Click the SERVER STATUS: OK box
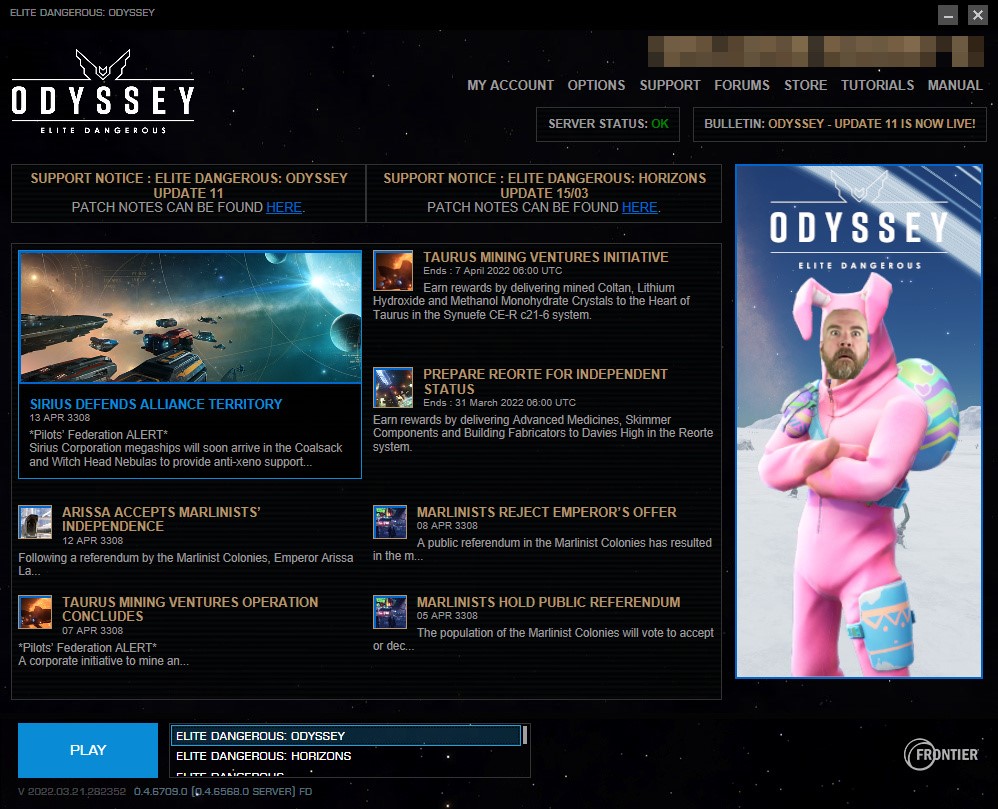Viewport: 998px width, 809px height. pyautogui.click(x=608, y=123)
